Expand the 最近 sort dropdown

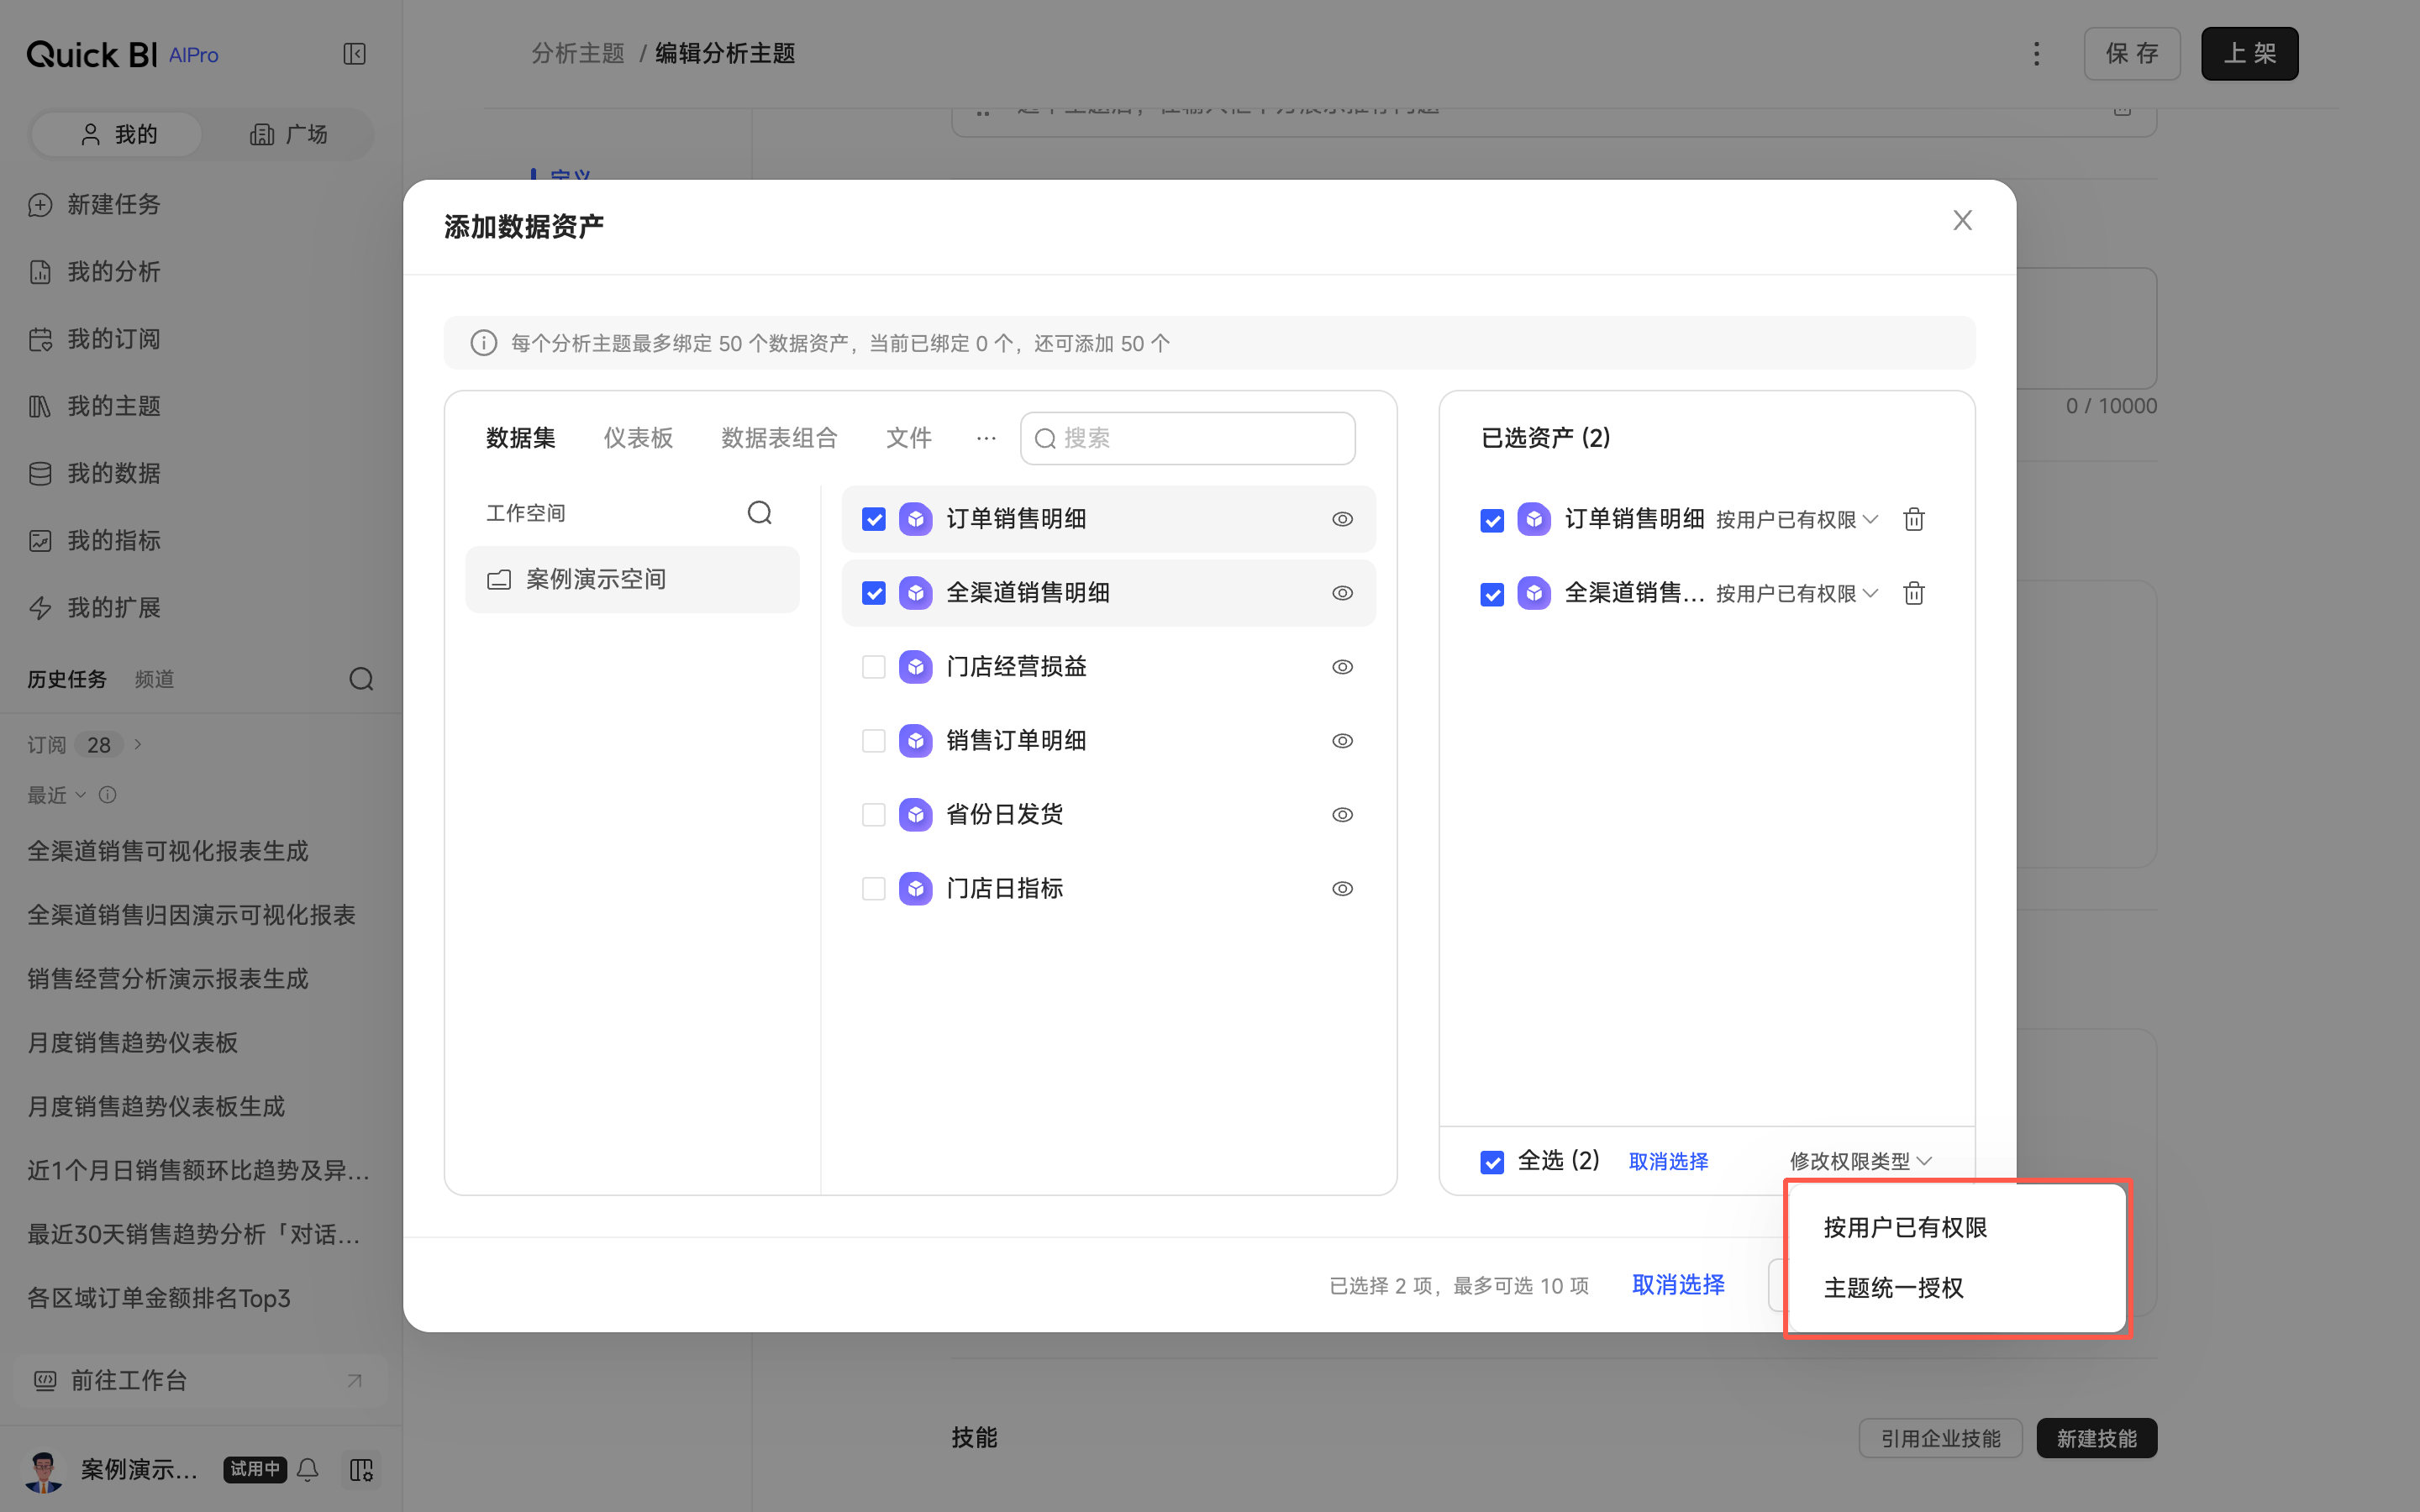(56, 795)
